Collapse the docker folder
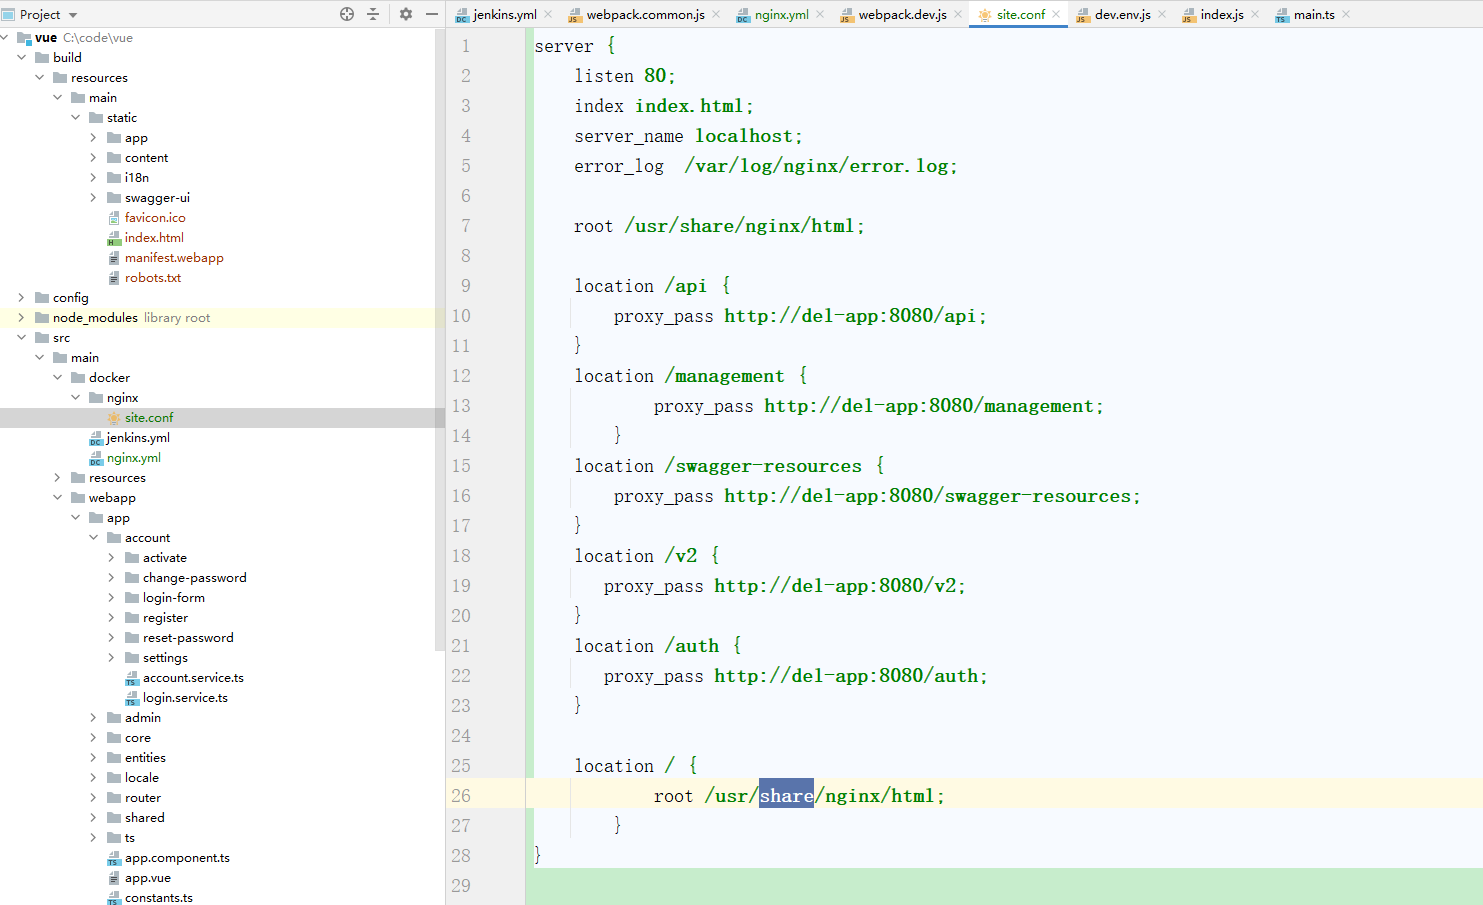The image size is (1483, 905). 57,377
